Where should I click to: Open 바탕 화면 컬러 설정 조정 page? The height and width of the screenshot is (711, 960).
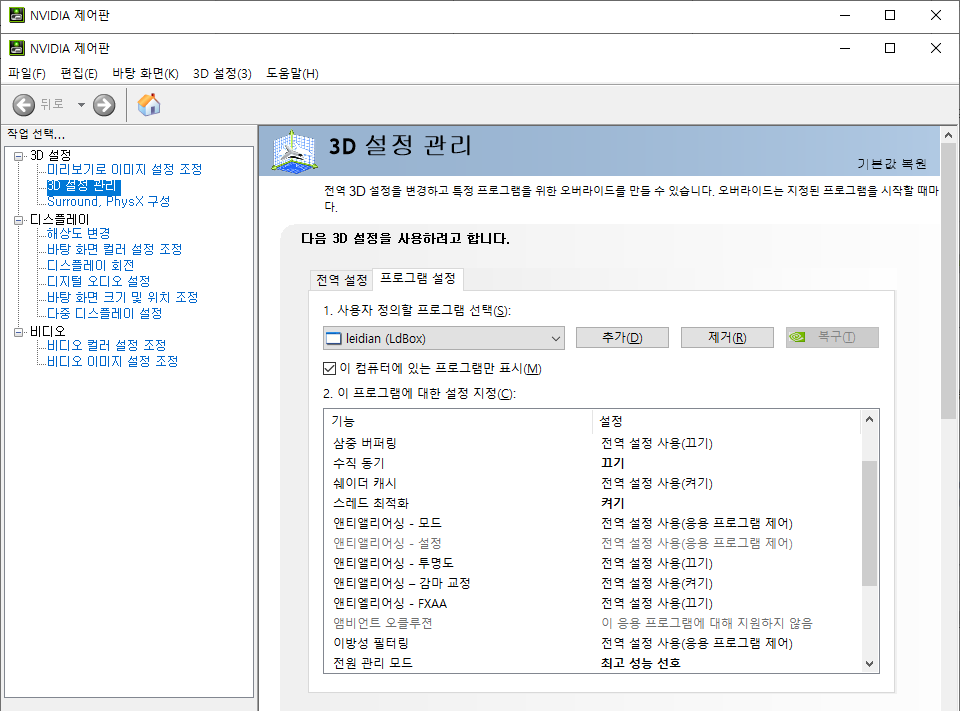(114, 249)
